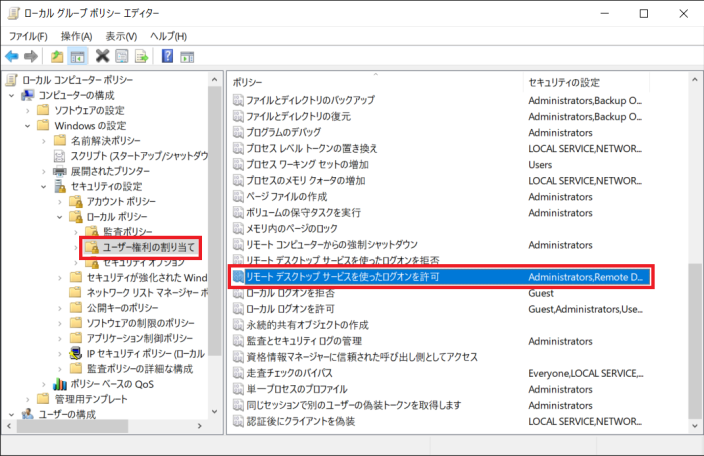Open the Properties toolbar icon
Viewport: 704px width, 456px height.
click(x=122, y=56)
